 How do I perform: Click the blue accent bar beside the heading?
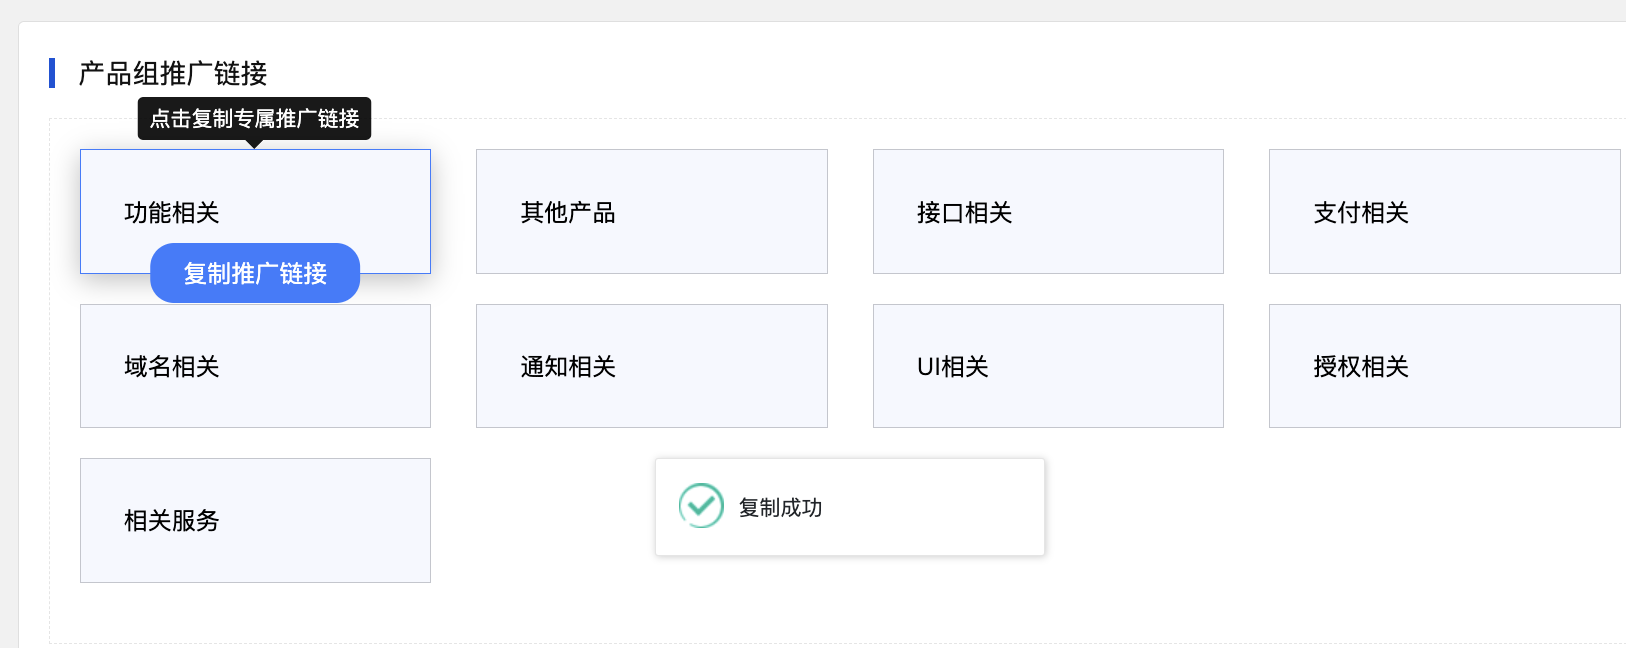pyautogui.click(x=52, y=73)
